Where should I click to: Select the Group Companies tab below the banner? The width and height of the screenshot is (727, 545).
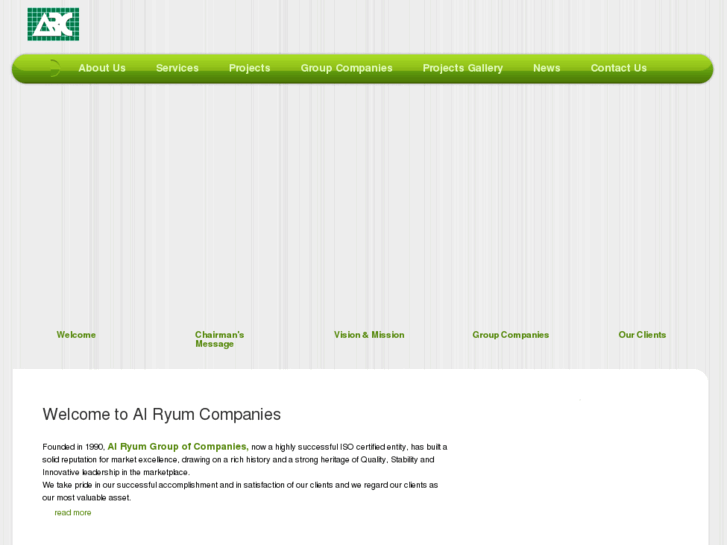[510, 335]
